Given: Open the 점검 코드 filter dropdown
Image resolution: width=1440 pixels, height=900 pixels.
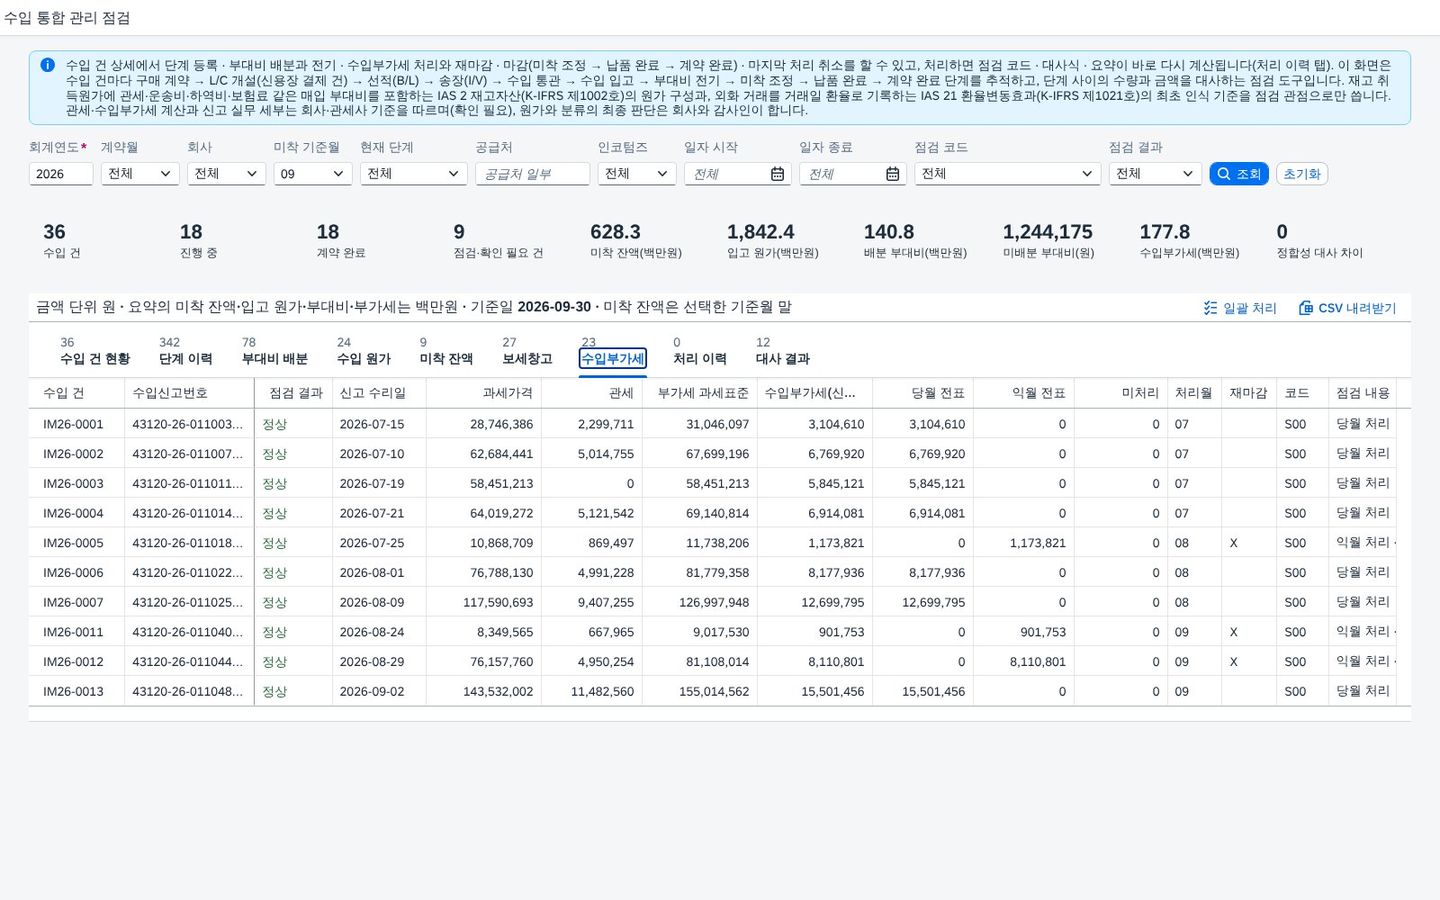Looking at the screenshot, I should [x=1007, y=174].
